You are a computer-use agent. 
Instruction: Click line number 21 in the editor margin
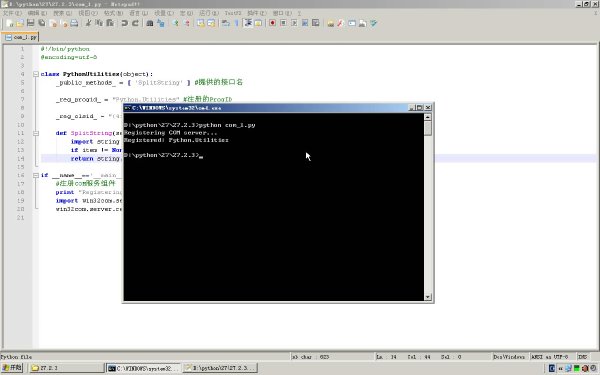coord(20,217)
